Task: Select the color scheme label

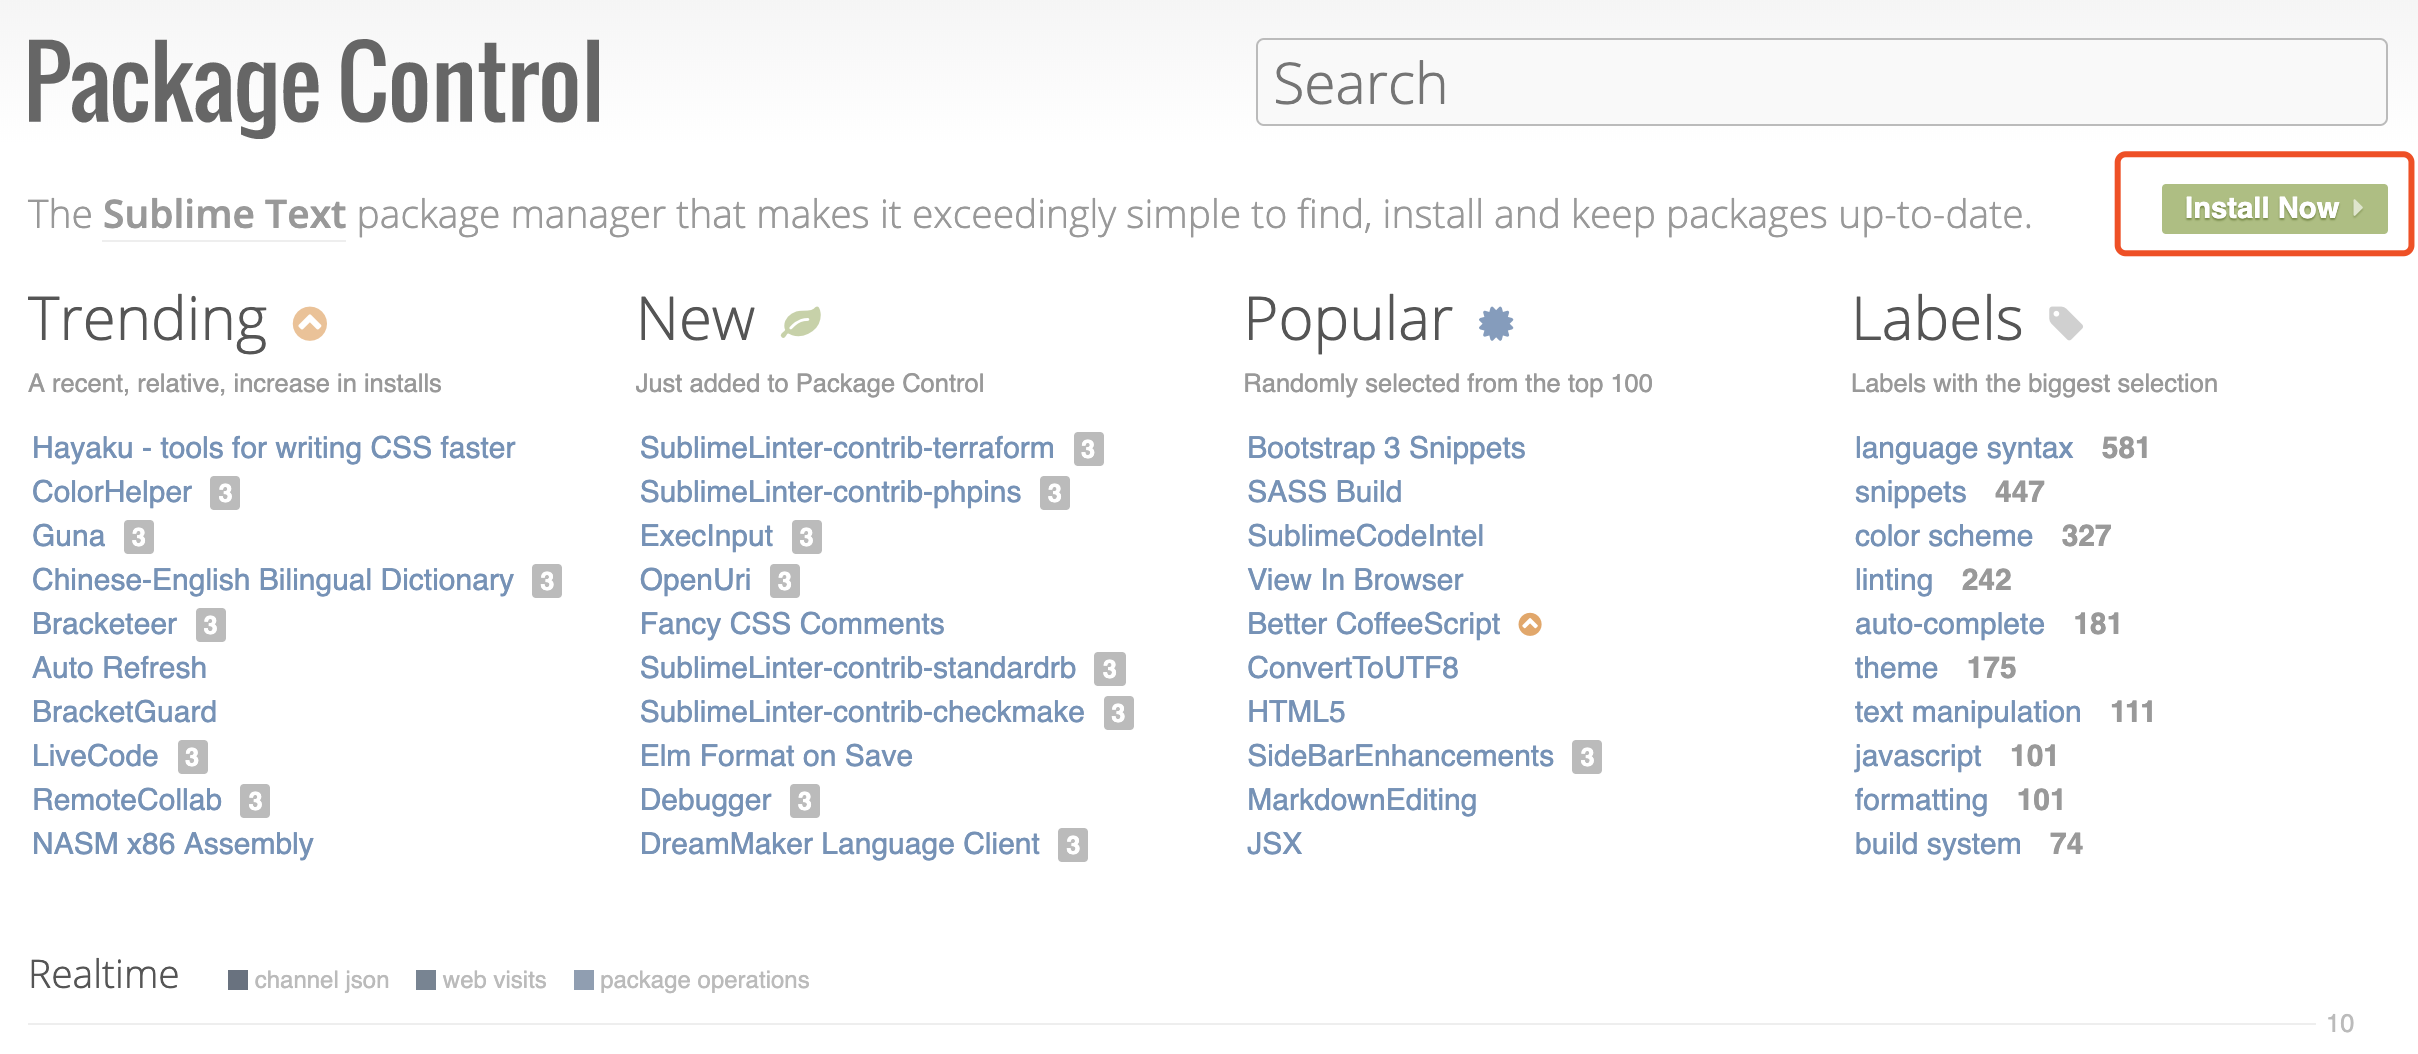Action: pyautogui.click(x=1943, y=536)
